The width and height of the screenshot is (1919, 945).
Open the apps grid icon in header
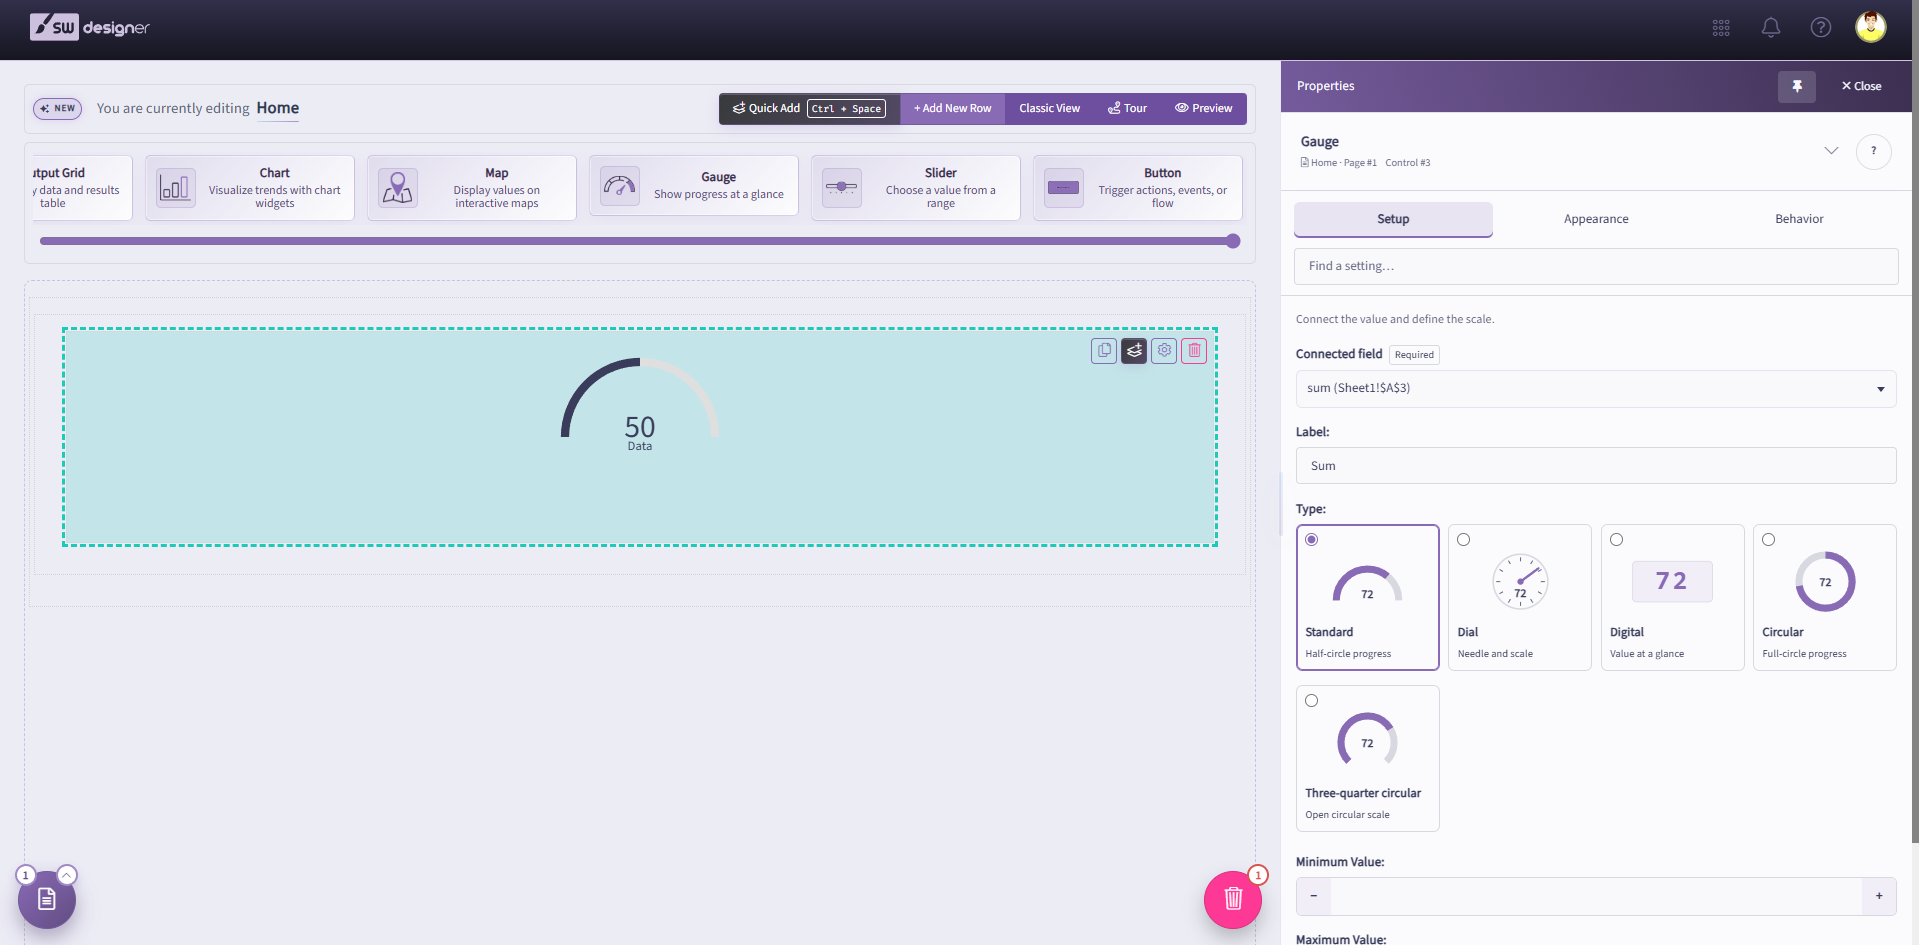(x=1721, y=28)
